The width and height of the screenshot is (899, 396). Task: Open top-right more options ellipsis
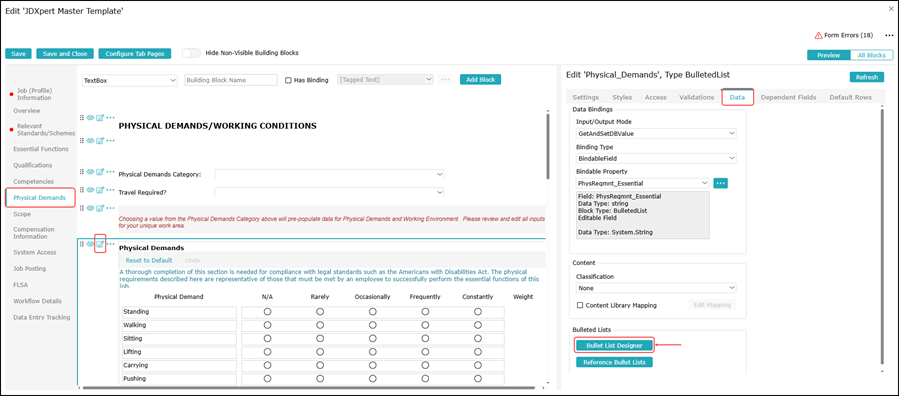click(x=889, y=36)
